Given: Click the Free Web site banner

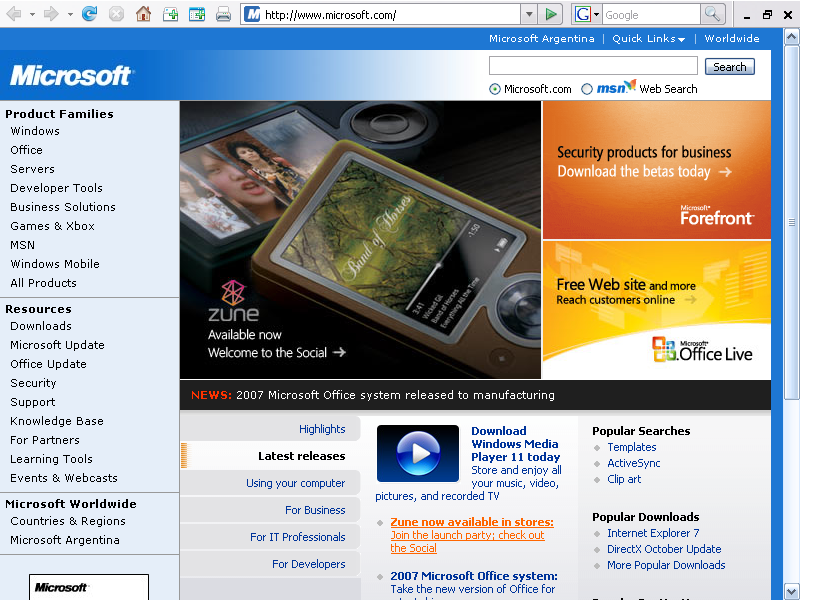Looking at the screenshot, I should point(657,310).
